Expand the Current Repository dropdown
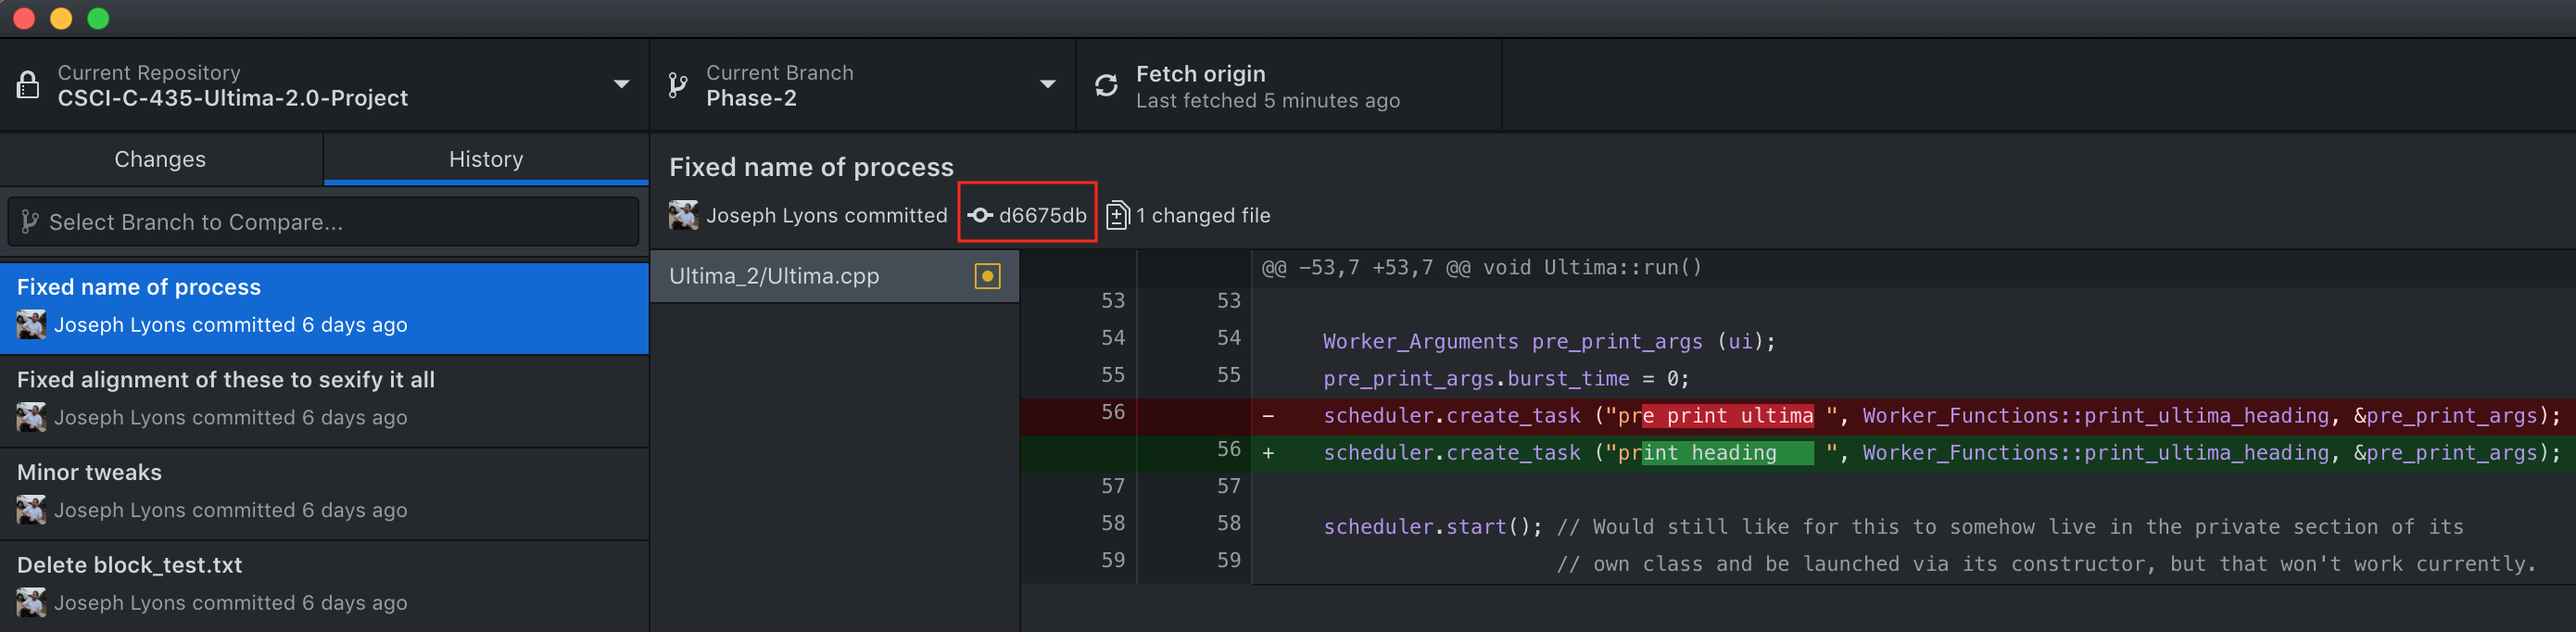The image size is (2576, 632). click(621, 85)
